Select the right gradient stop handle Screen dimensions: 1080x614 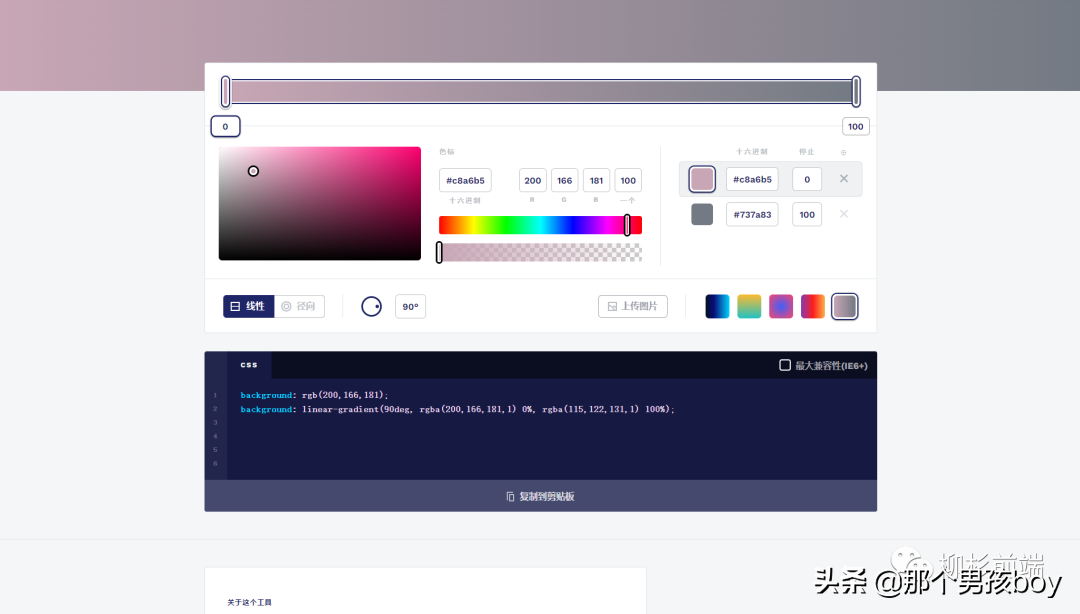tap(856, 92)
